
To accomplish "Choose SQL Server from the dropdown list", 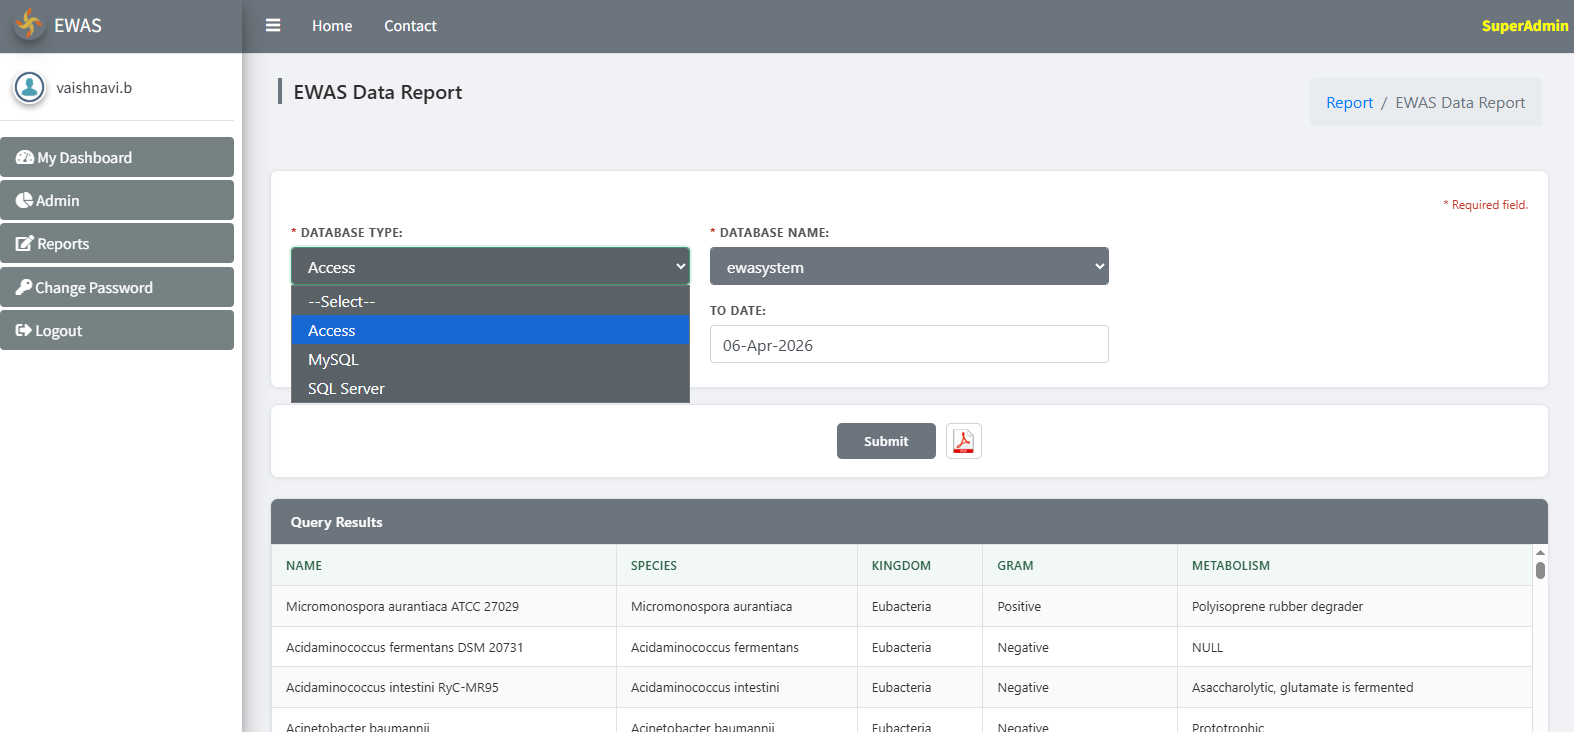I will point(490,389).
